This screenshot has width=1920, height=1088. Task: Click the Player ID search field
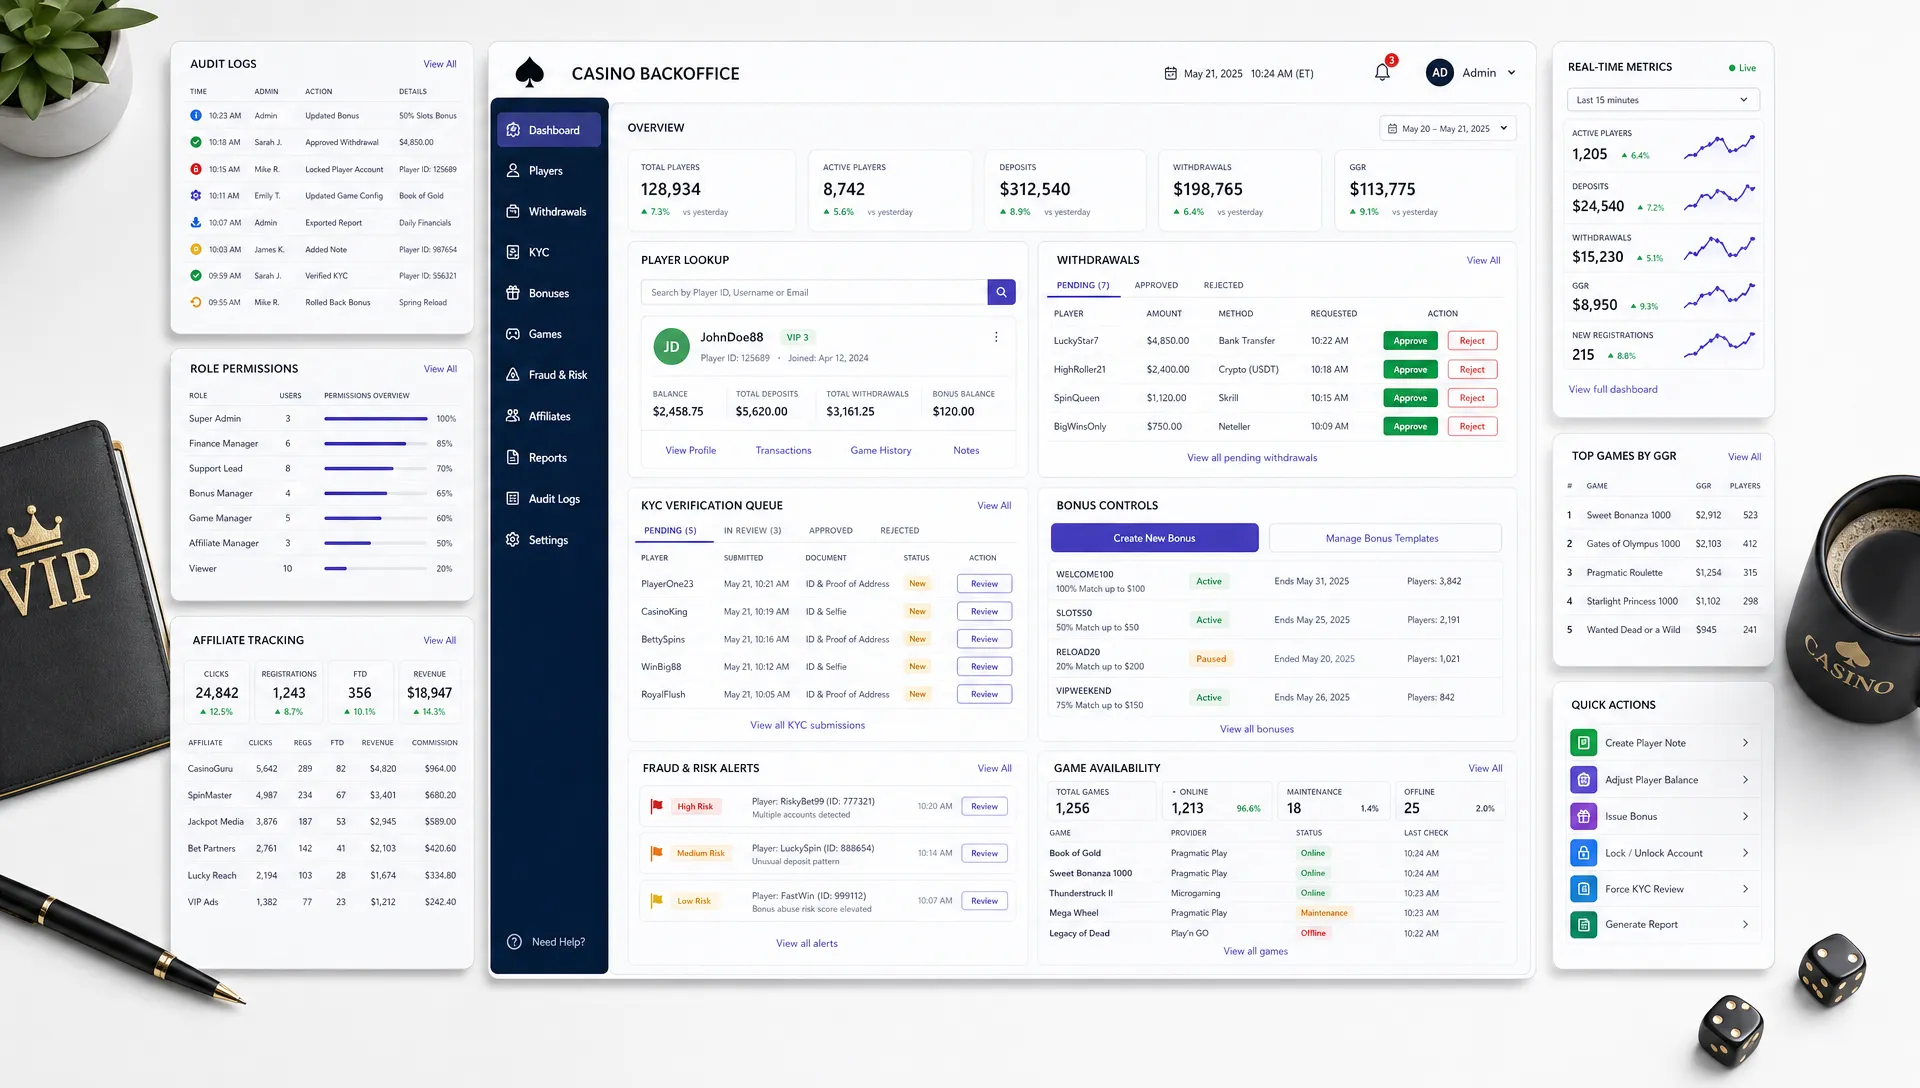point(814,292)
